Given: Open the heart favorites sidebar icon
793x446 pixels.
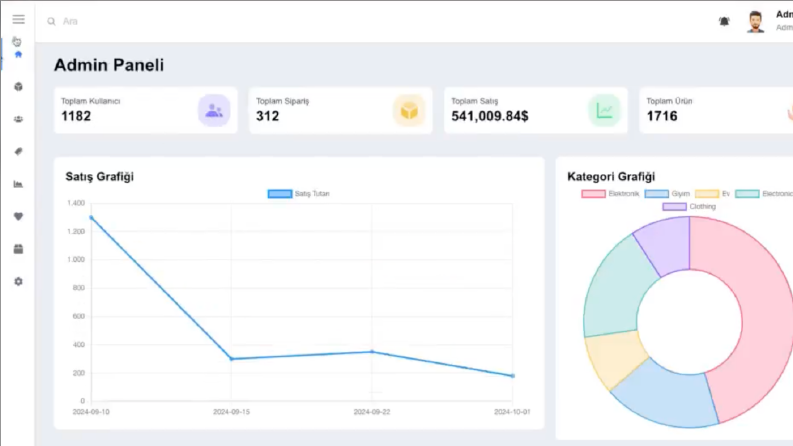Looking at the screenshot, I should point(19,216).
